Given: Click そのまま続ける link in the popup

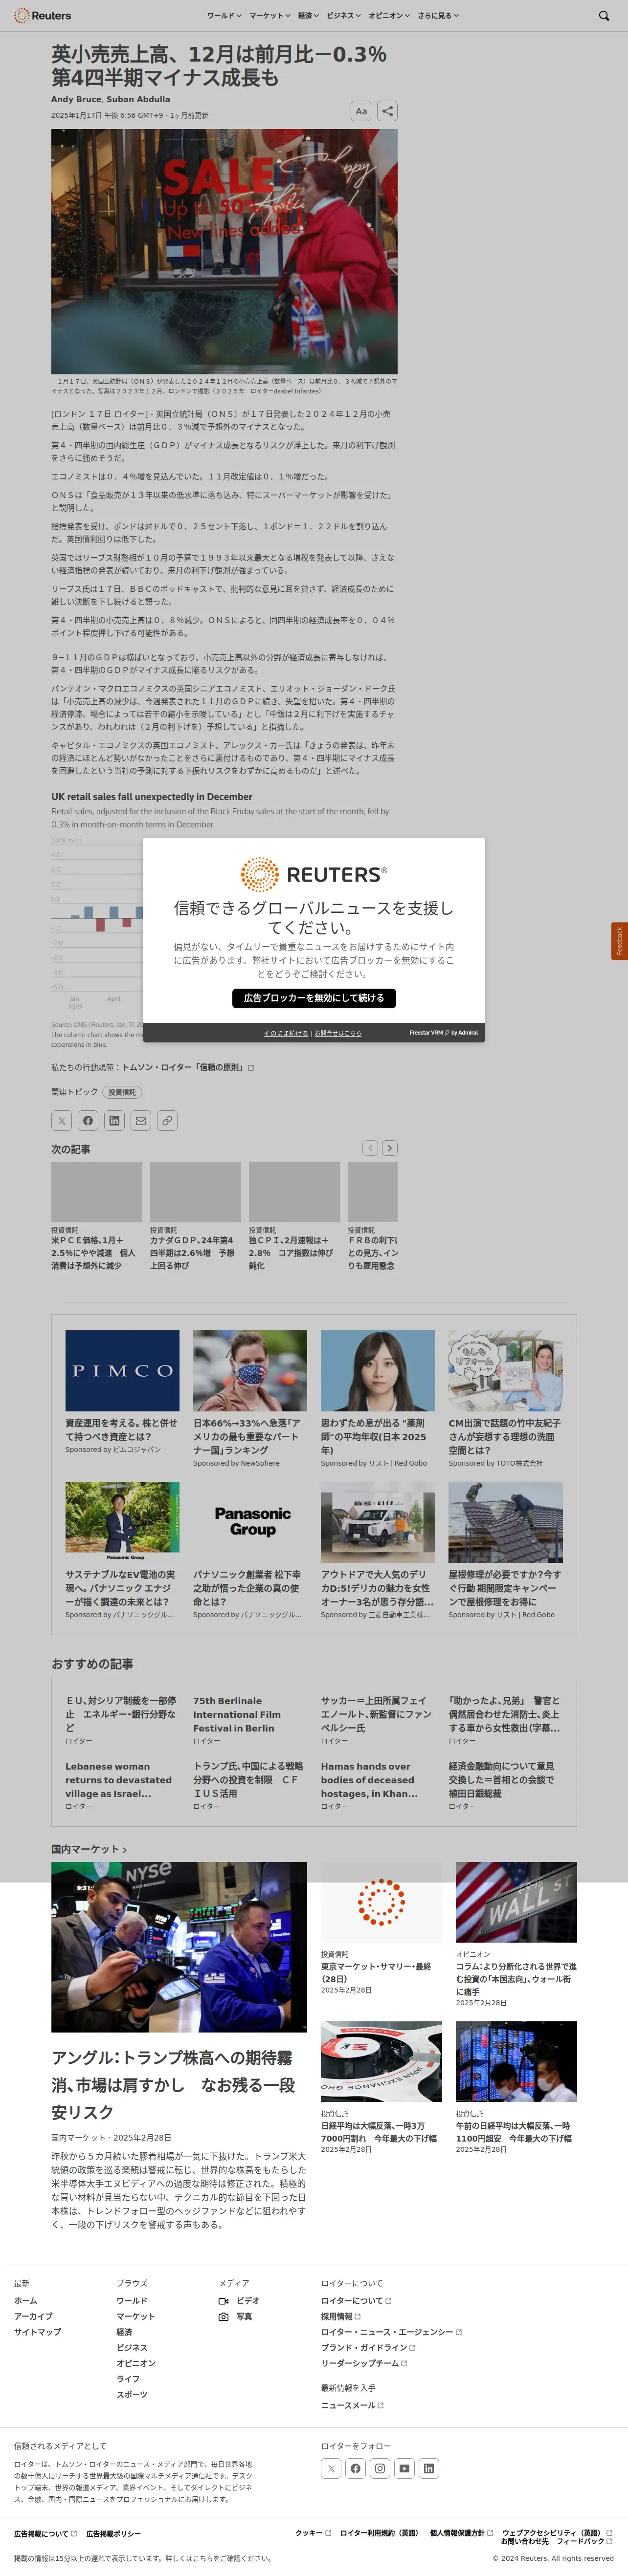Looking at the screenshot, I should point(286,1033).
